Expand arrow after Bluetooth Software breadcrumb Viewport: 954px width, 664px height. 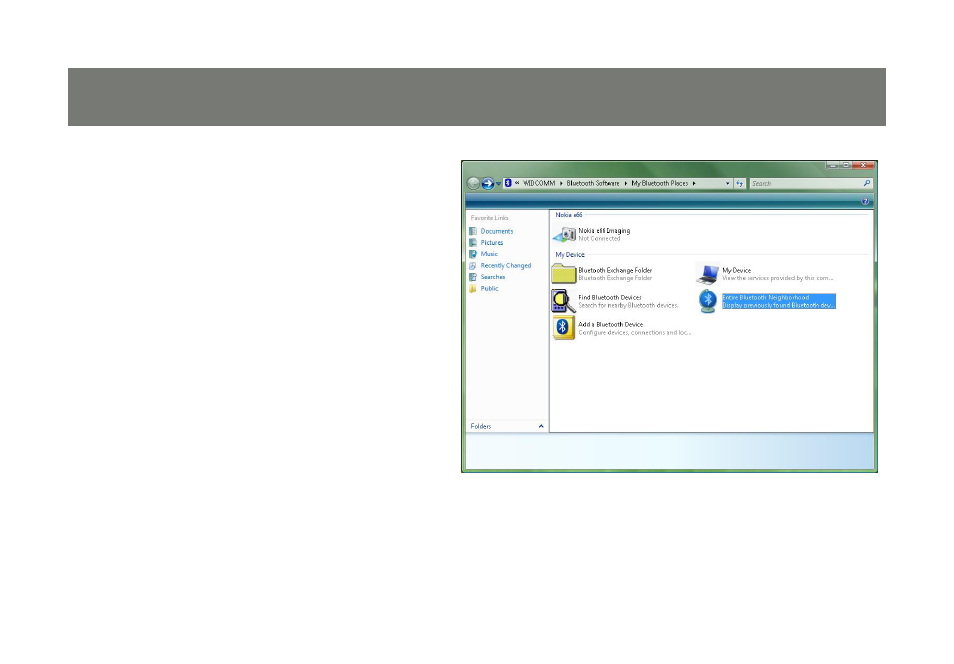click(x=625, y=183)
